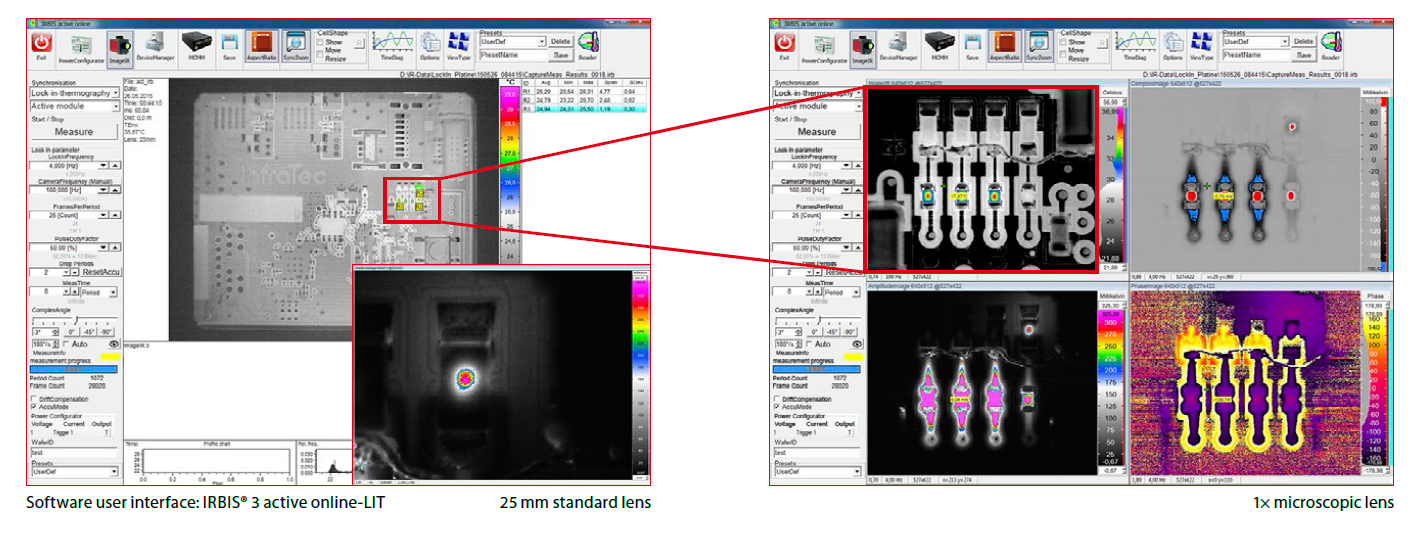Toggle SyncZoom in the left IRBIS window
1421x535 pixels.
[296, 46]
